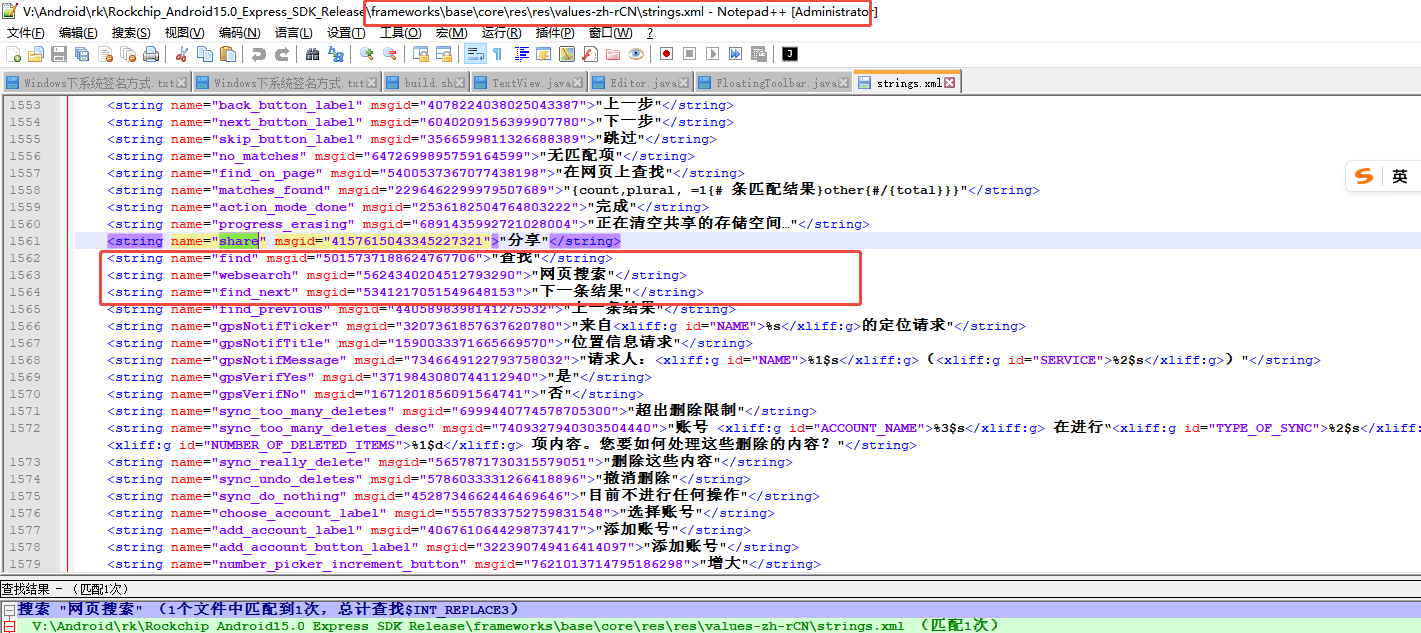Viewport: 1421px width, 633px height.
Task: Click line number 1572 in the margin
Action: point(25,428)
